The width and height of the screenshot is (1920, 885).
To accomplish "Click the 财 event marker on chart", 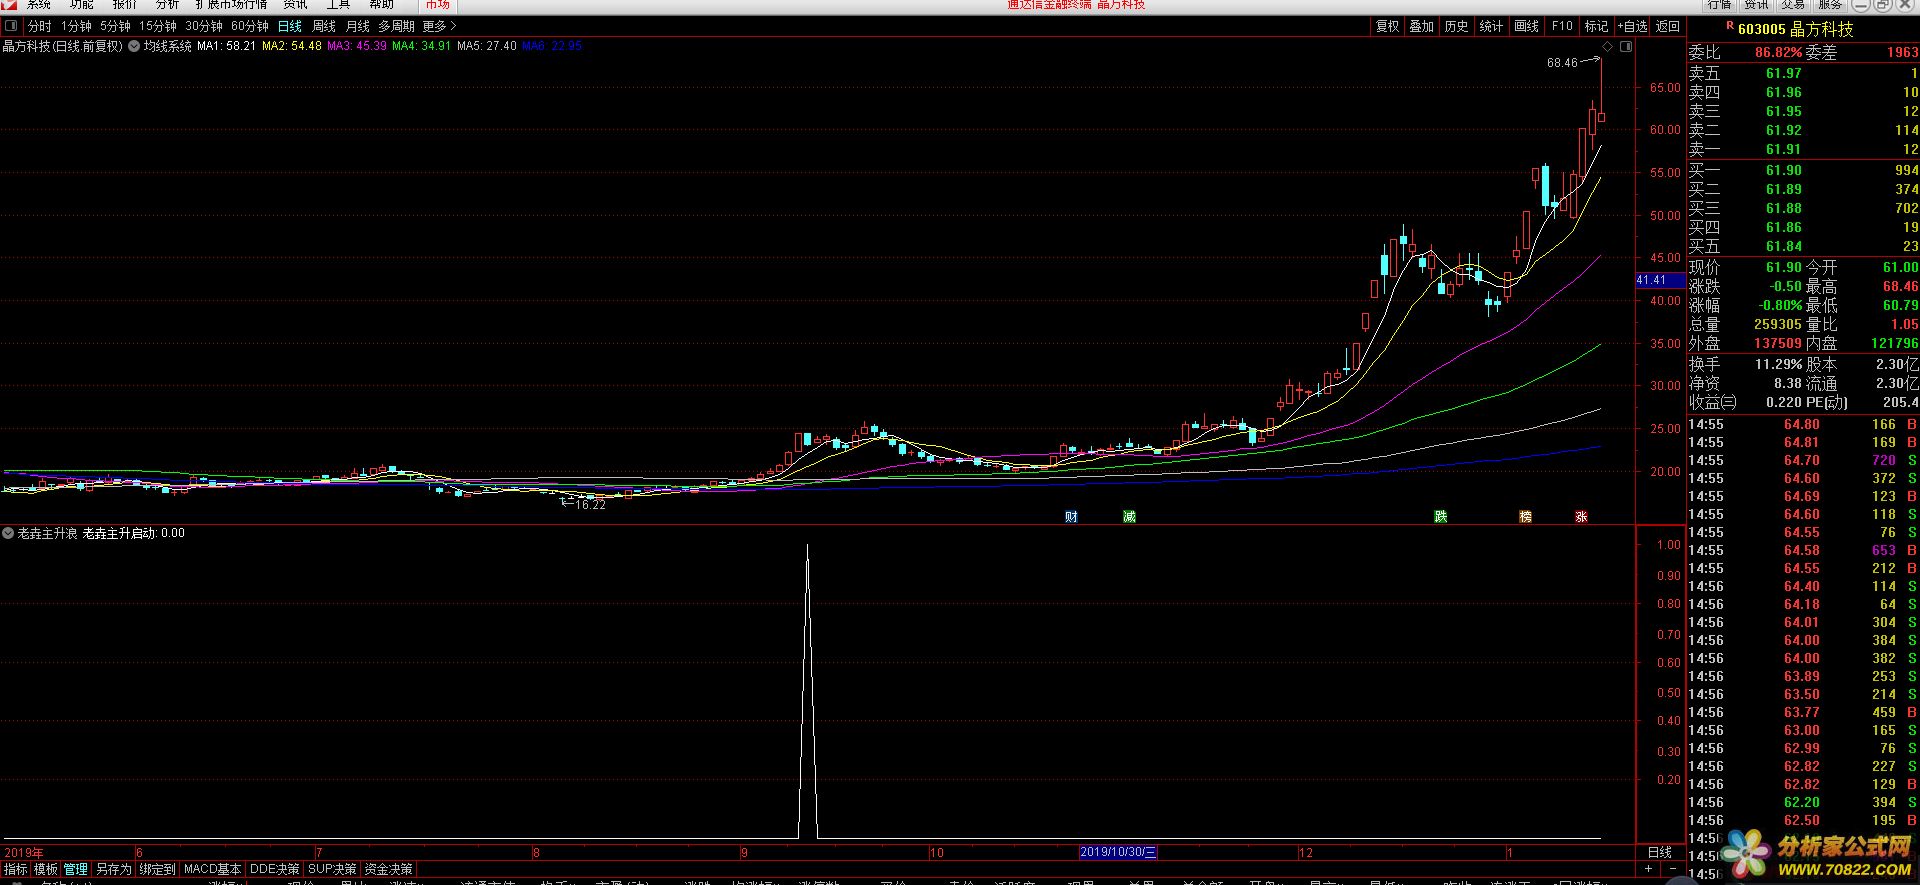I will (1071, 516).
